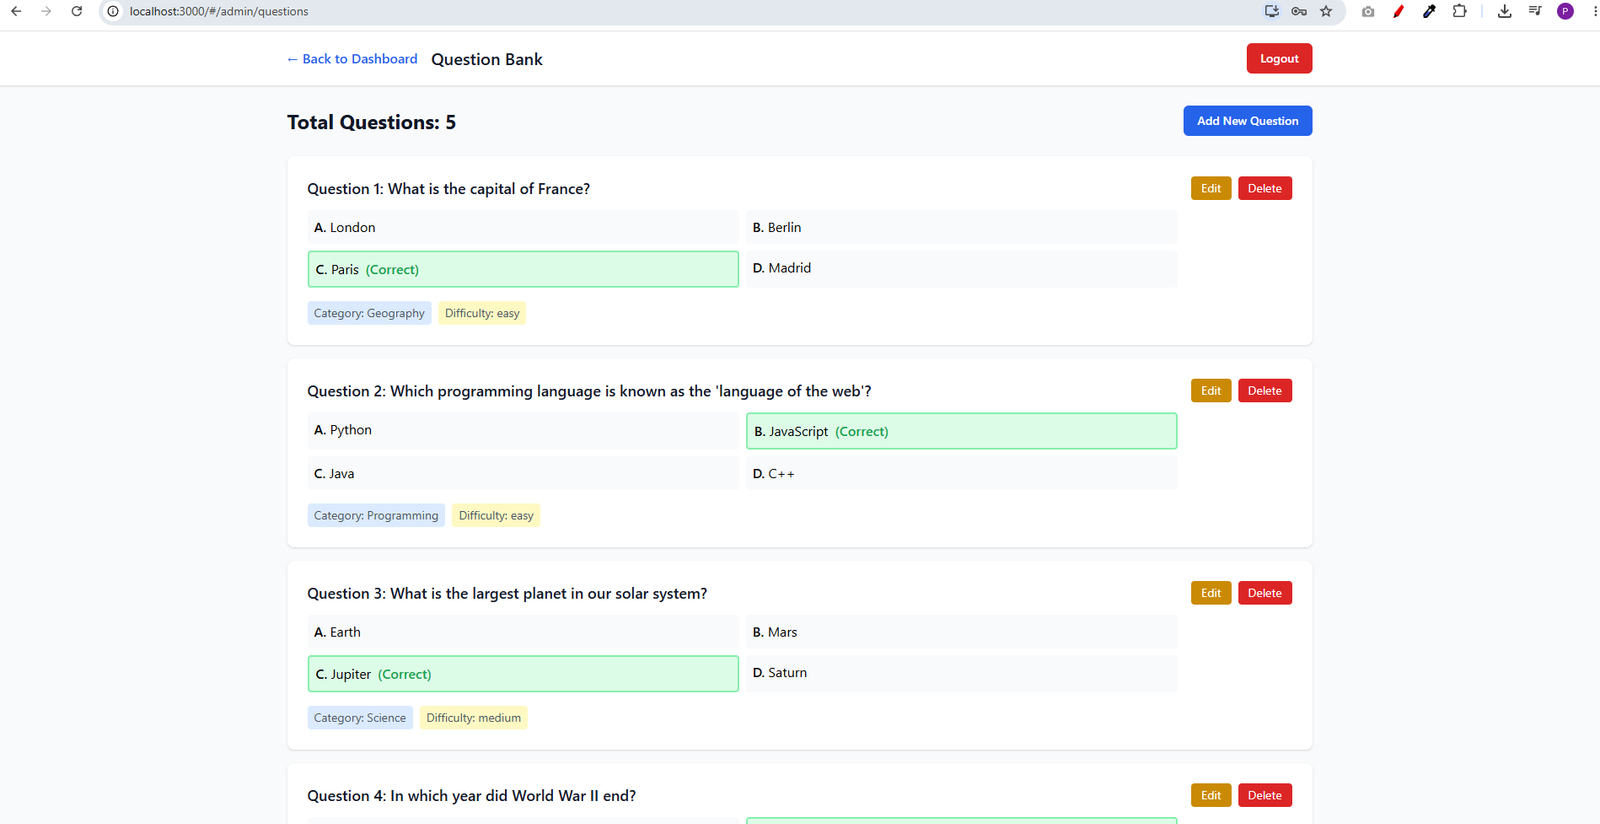Click the red pen extension icon

pyautogui.click(x=1398, y=11)
